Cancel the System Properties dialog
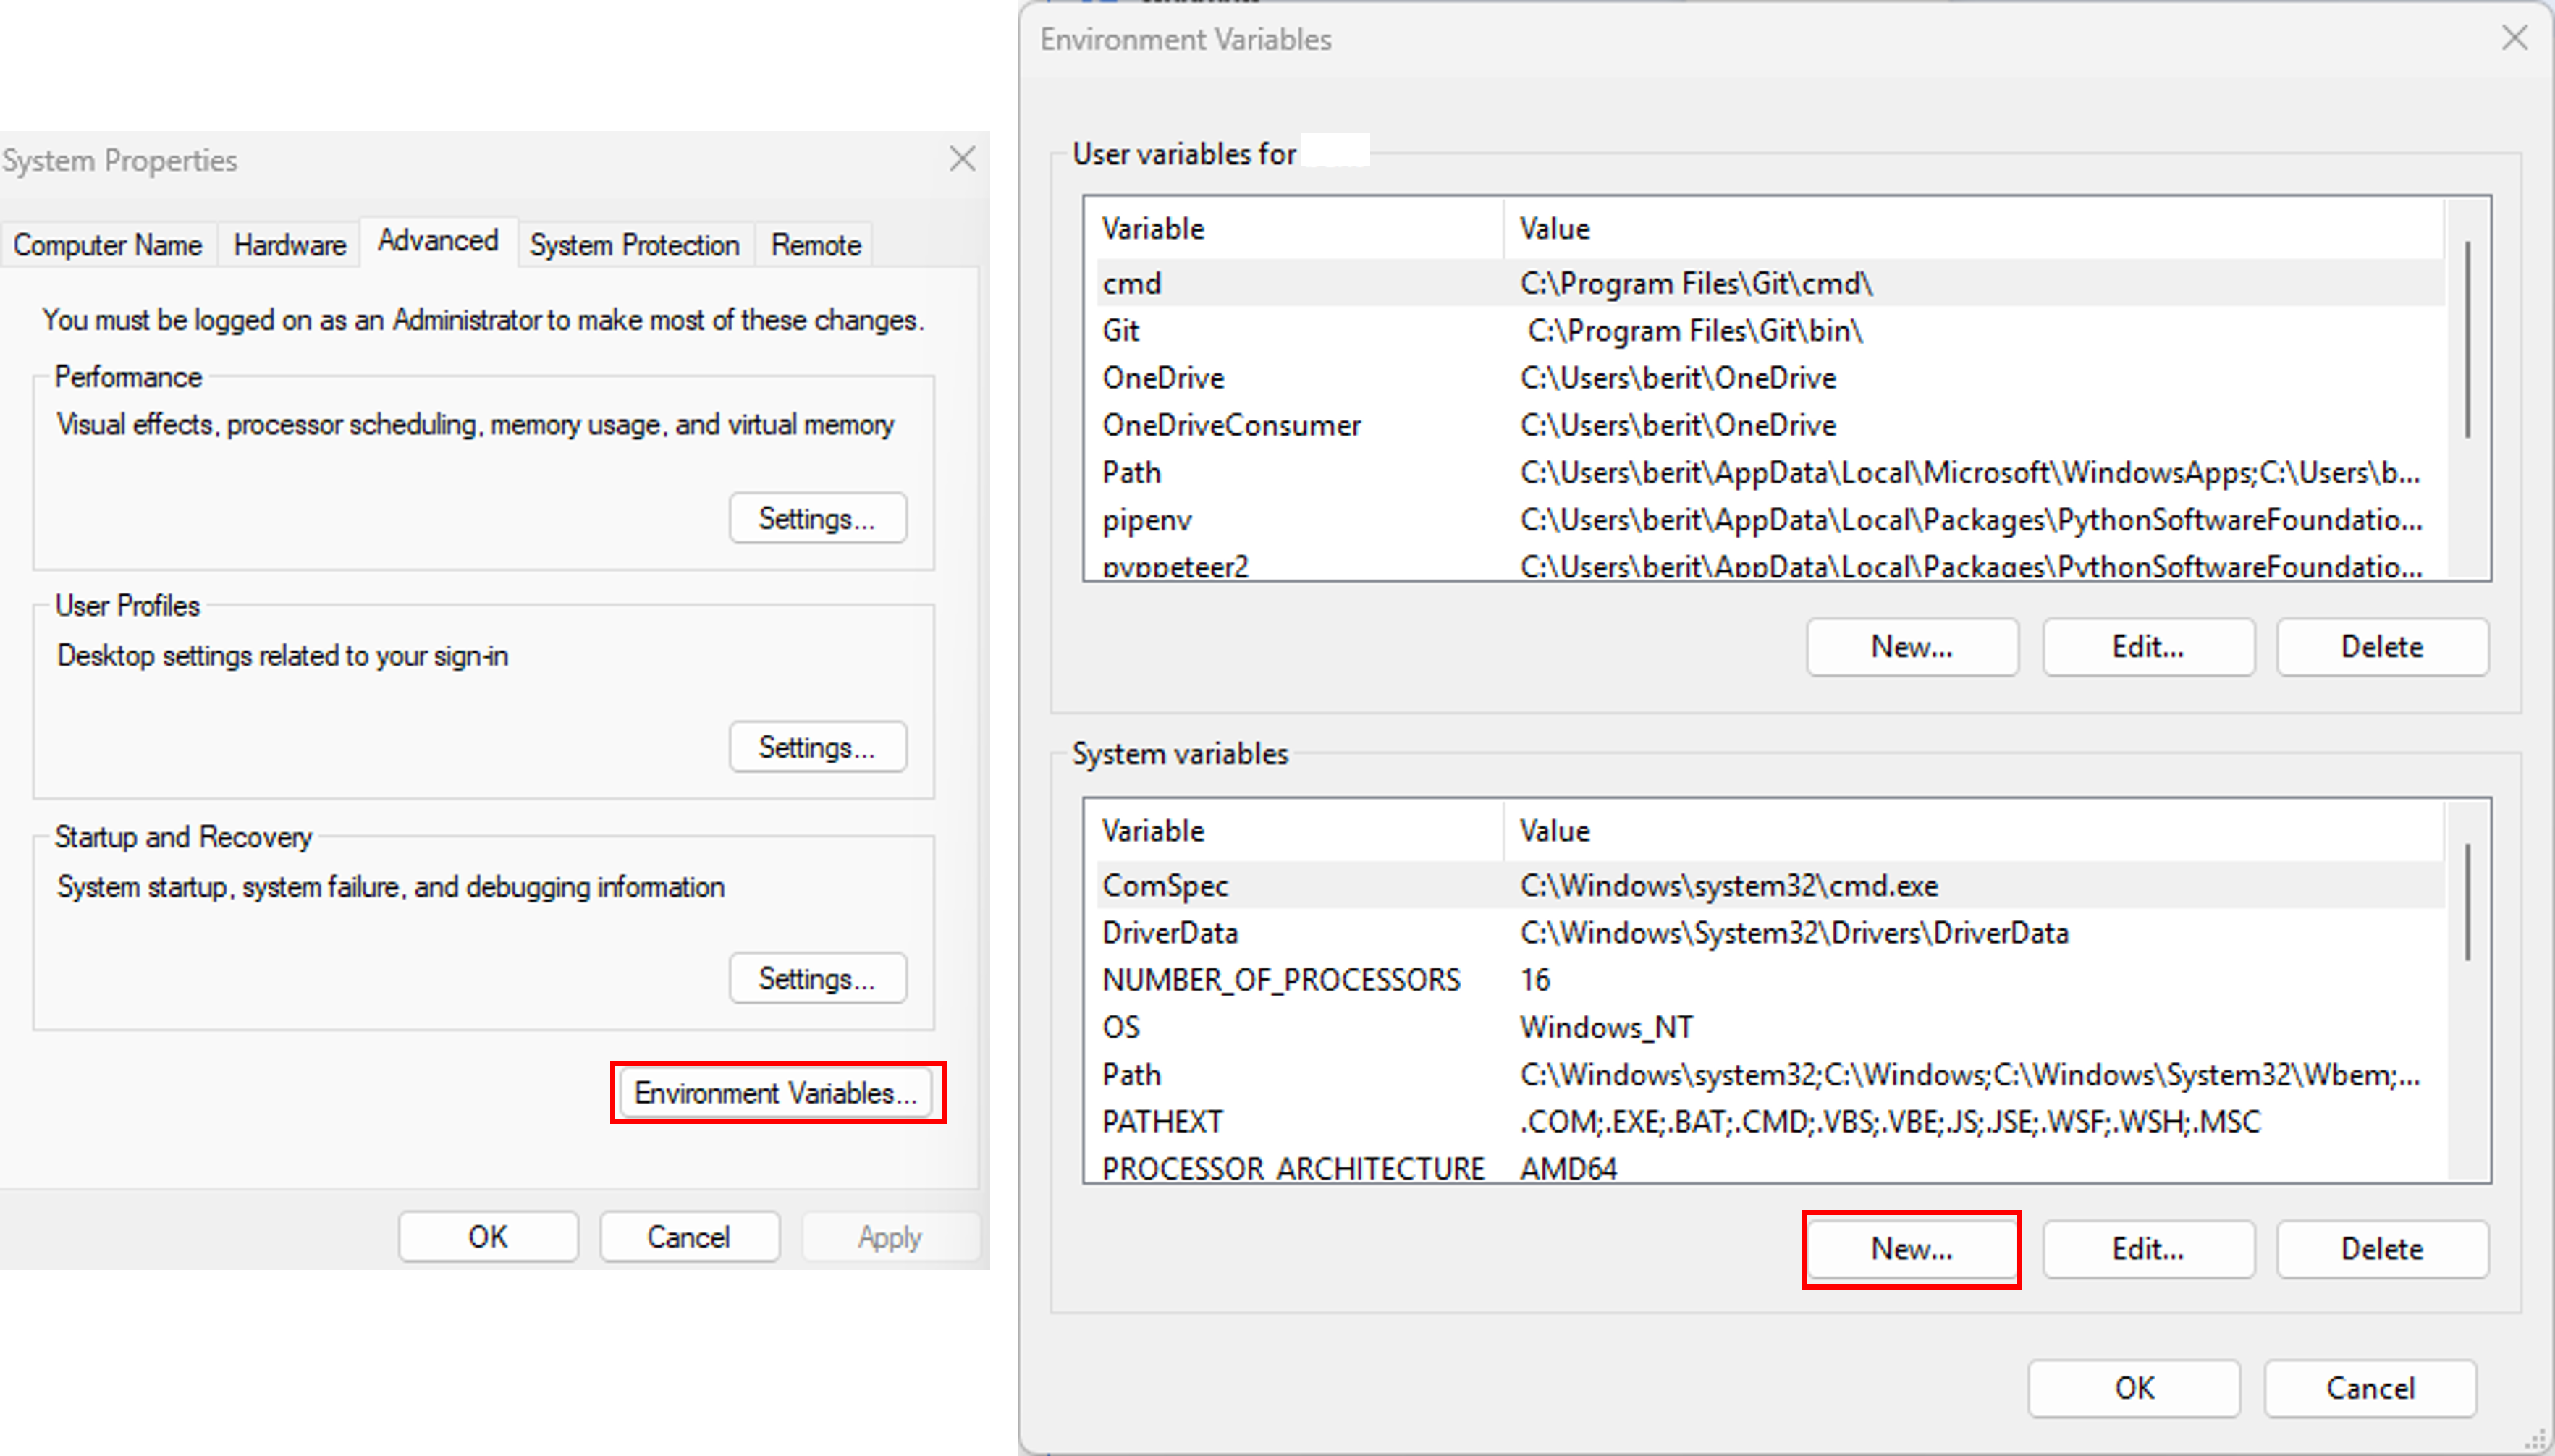The image size is (2555, 1456). (x=688, y=1237)
